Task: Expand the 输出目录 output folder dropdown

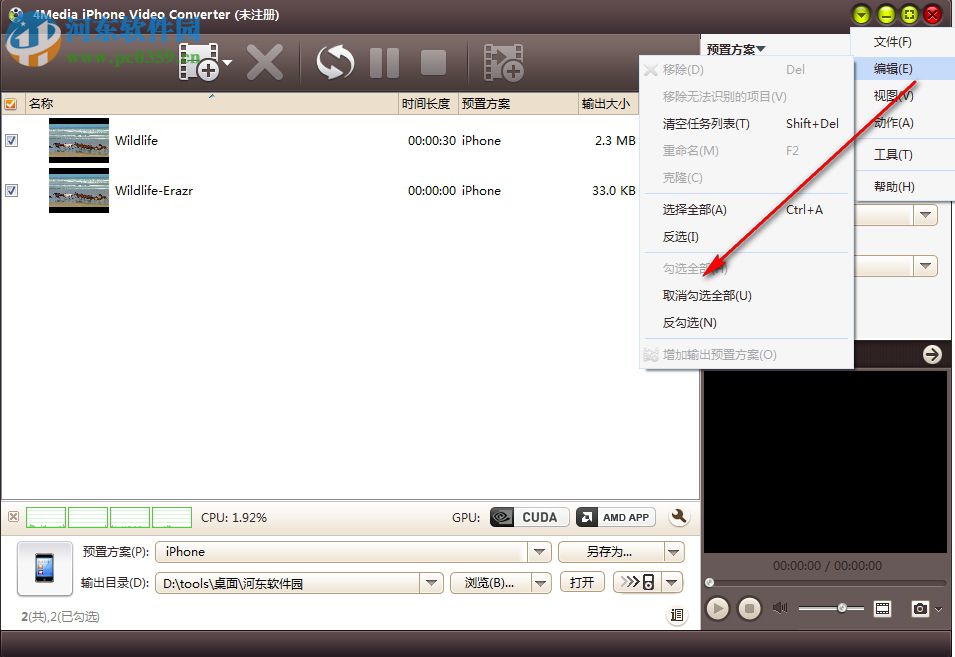Action: click(430, 581)
